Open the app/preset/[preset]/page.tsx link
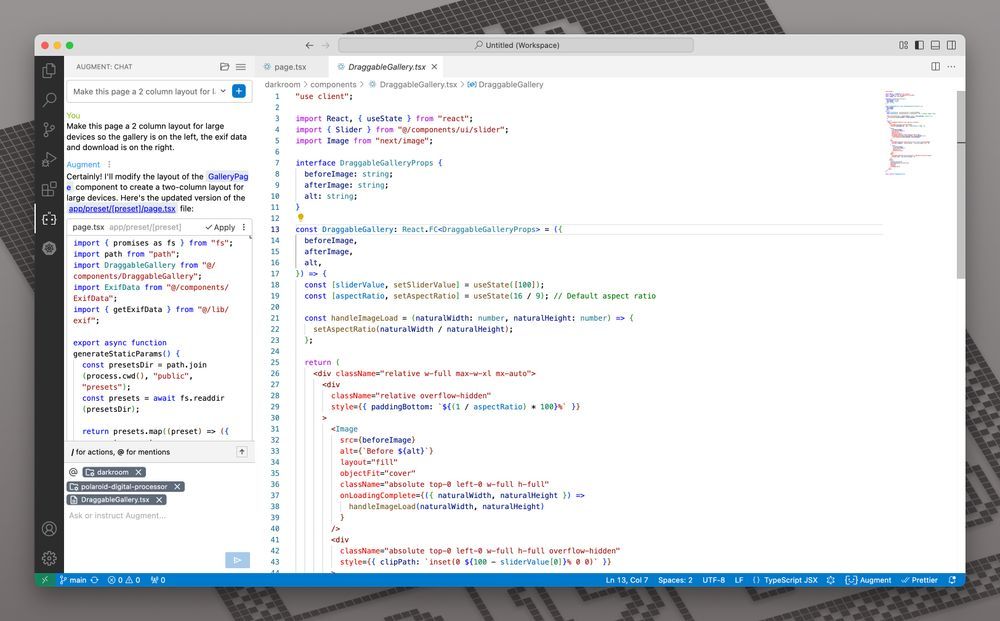Screen dimensions: 1000x621 (x=122, y=208)
